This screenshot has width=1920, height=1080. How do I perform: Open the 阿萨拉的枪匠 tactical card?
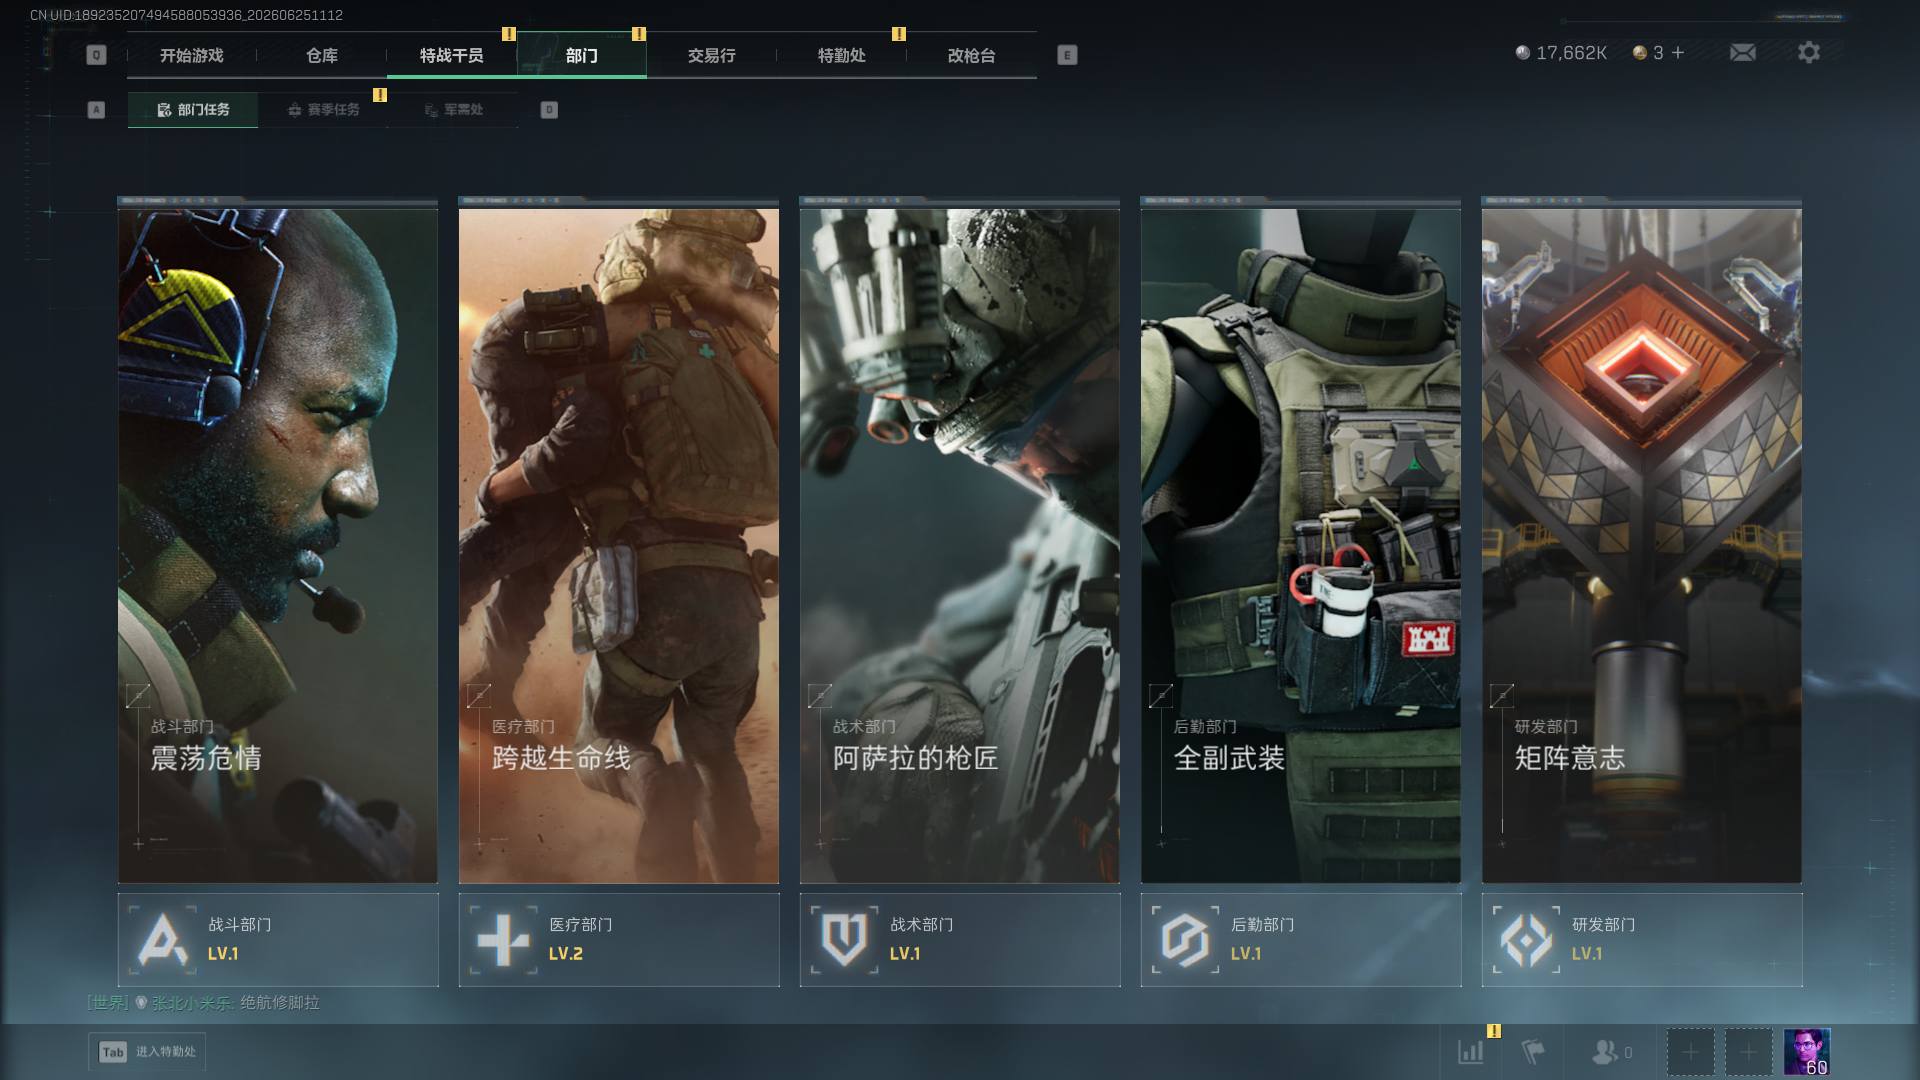tap(960, 540)
